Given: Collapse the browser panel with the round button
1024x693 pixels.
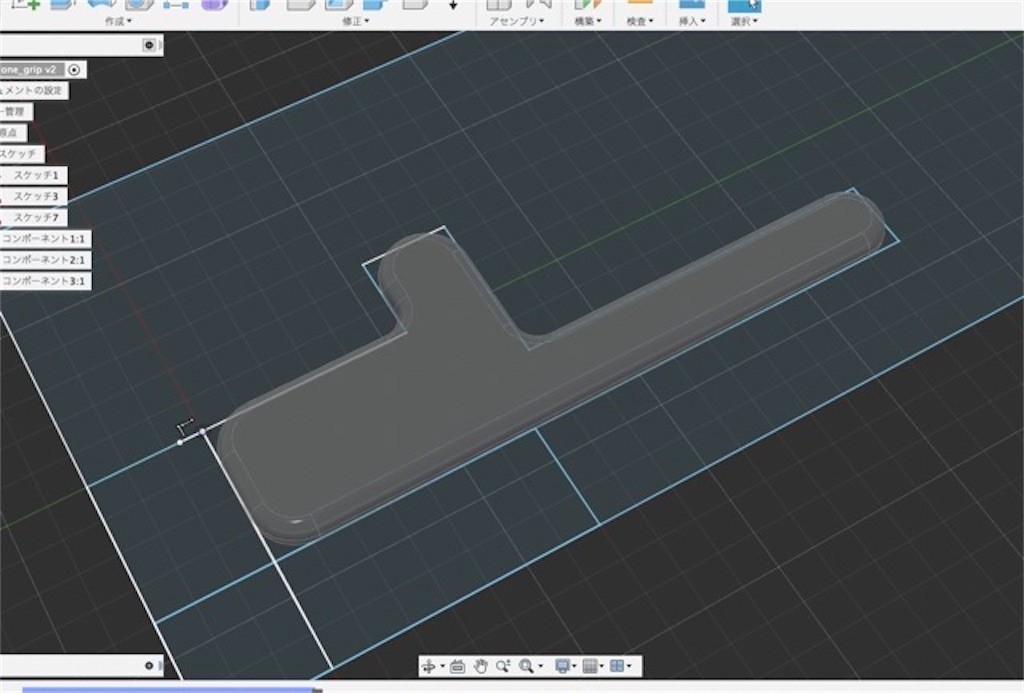Looking at the screenshot, I should click(149, 45).
